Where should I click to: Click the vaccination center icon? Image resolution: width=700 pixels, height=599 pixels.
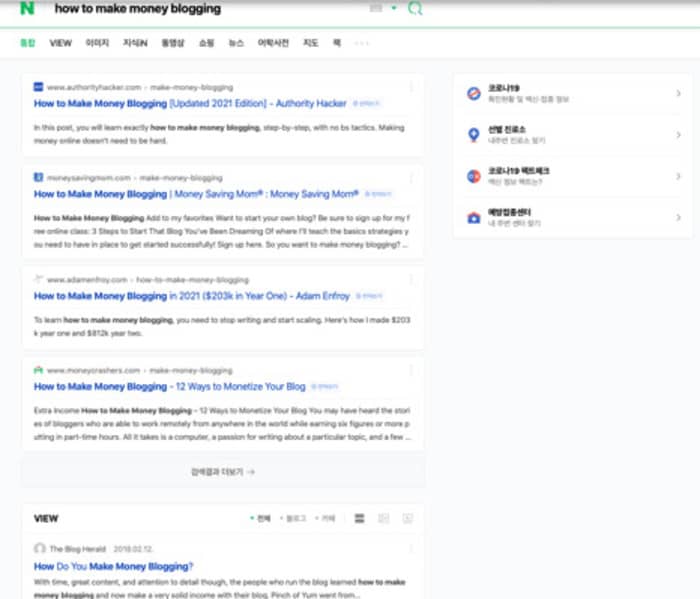point(474,217)
